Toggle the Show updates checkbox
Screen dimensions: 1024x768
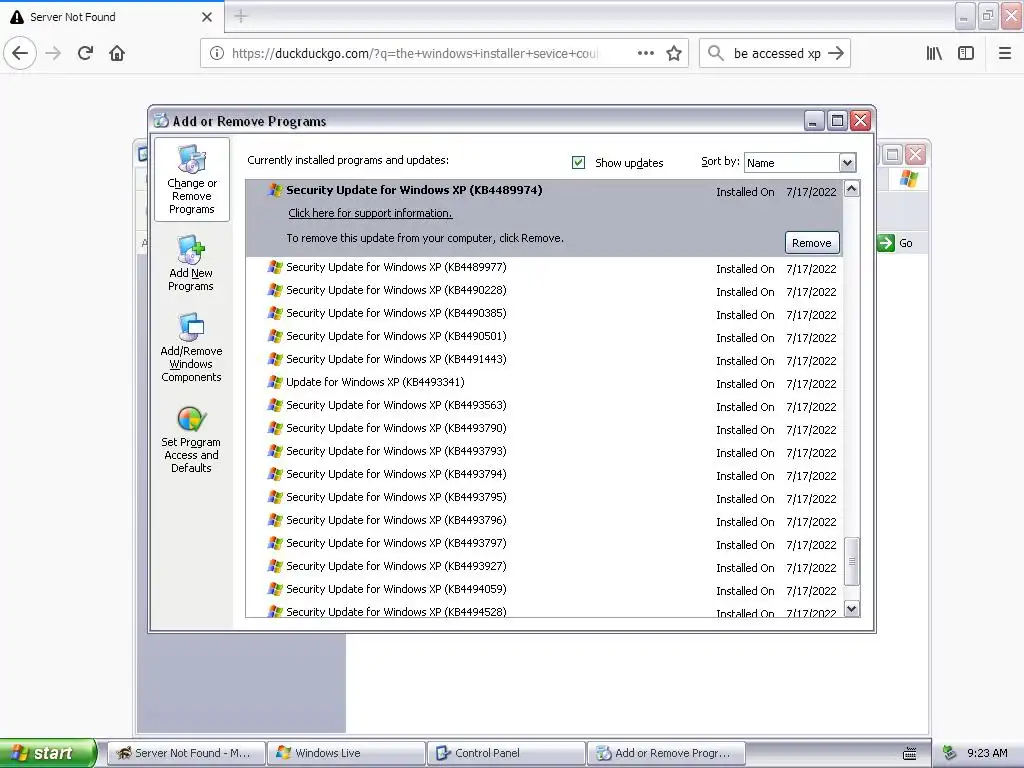tap(579, 163)
